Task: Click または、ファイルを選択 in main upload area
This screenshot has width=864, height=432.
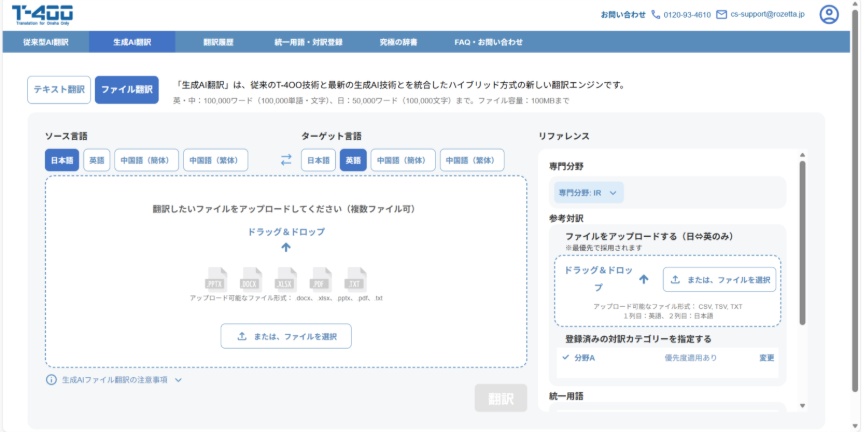Action: tap(286, 336)
